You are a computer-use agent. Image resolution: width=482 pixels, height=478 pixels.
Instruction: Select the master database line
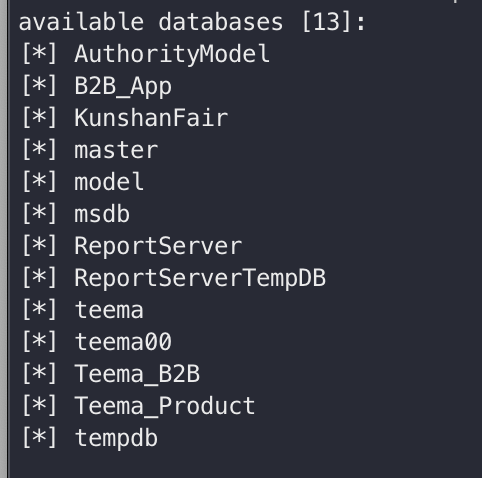pyautogui.click(x=116, y=150)
